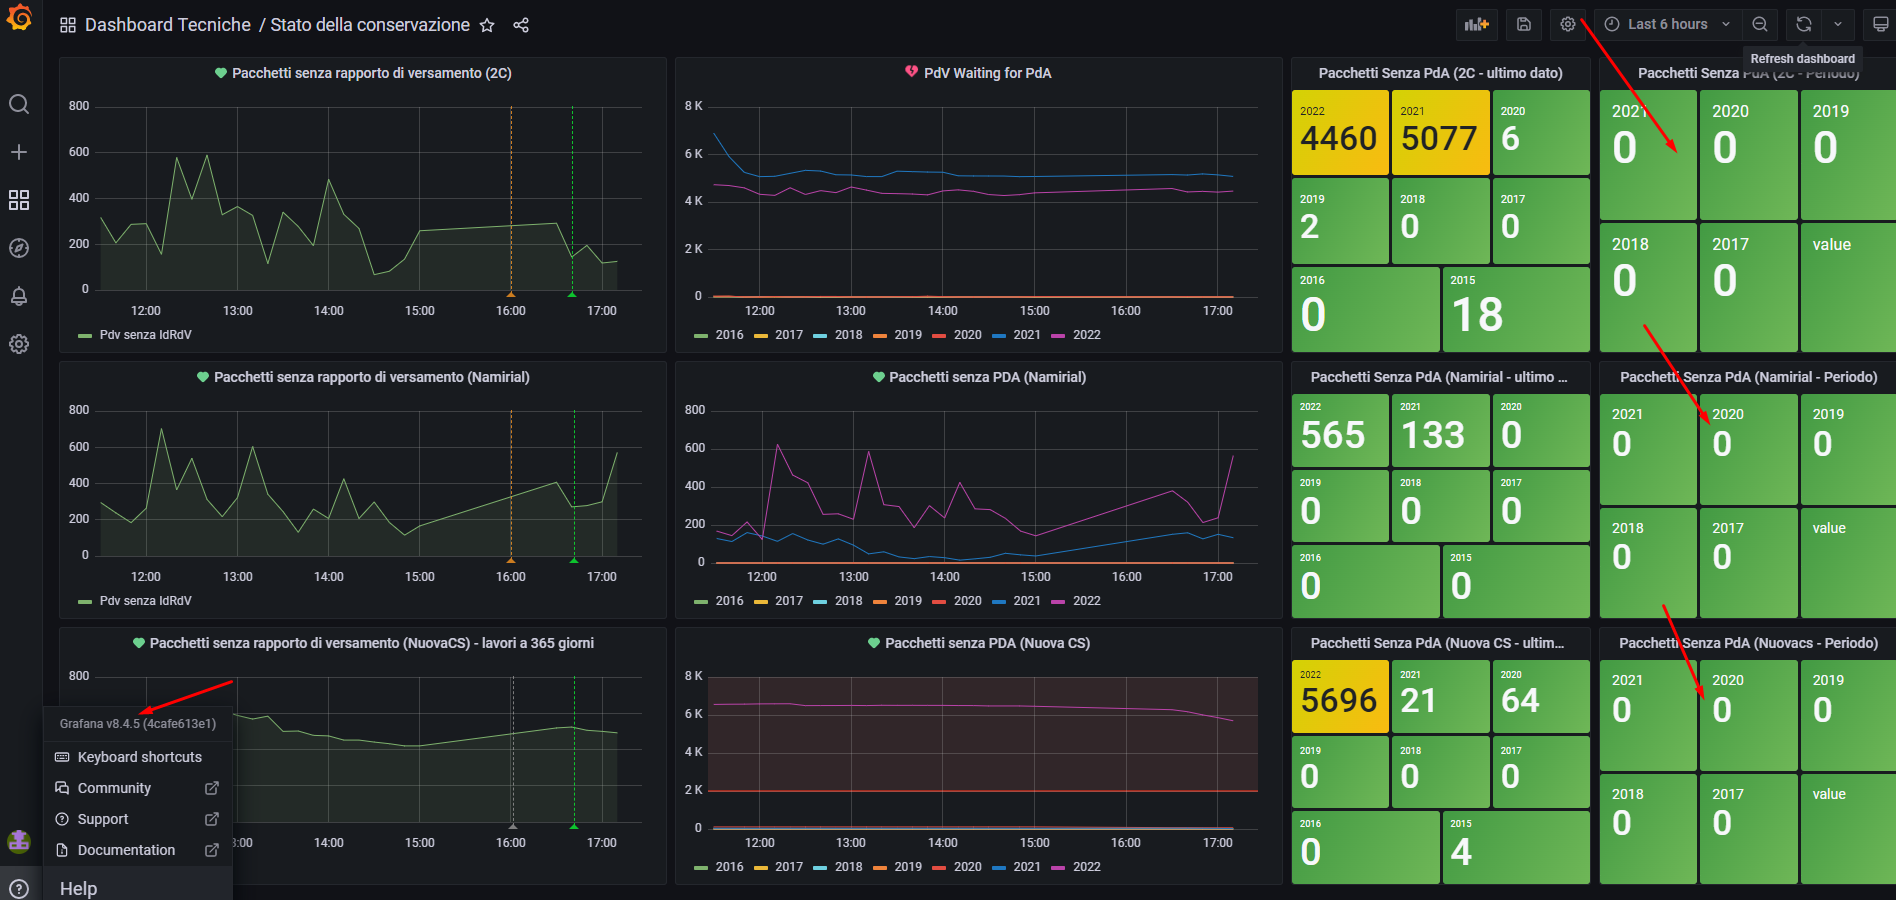This screenshot has width=1896, height=900.
Task: Save the dashboard with the save icon
Action: pyautogui.click(x=1523, y=24)
